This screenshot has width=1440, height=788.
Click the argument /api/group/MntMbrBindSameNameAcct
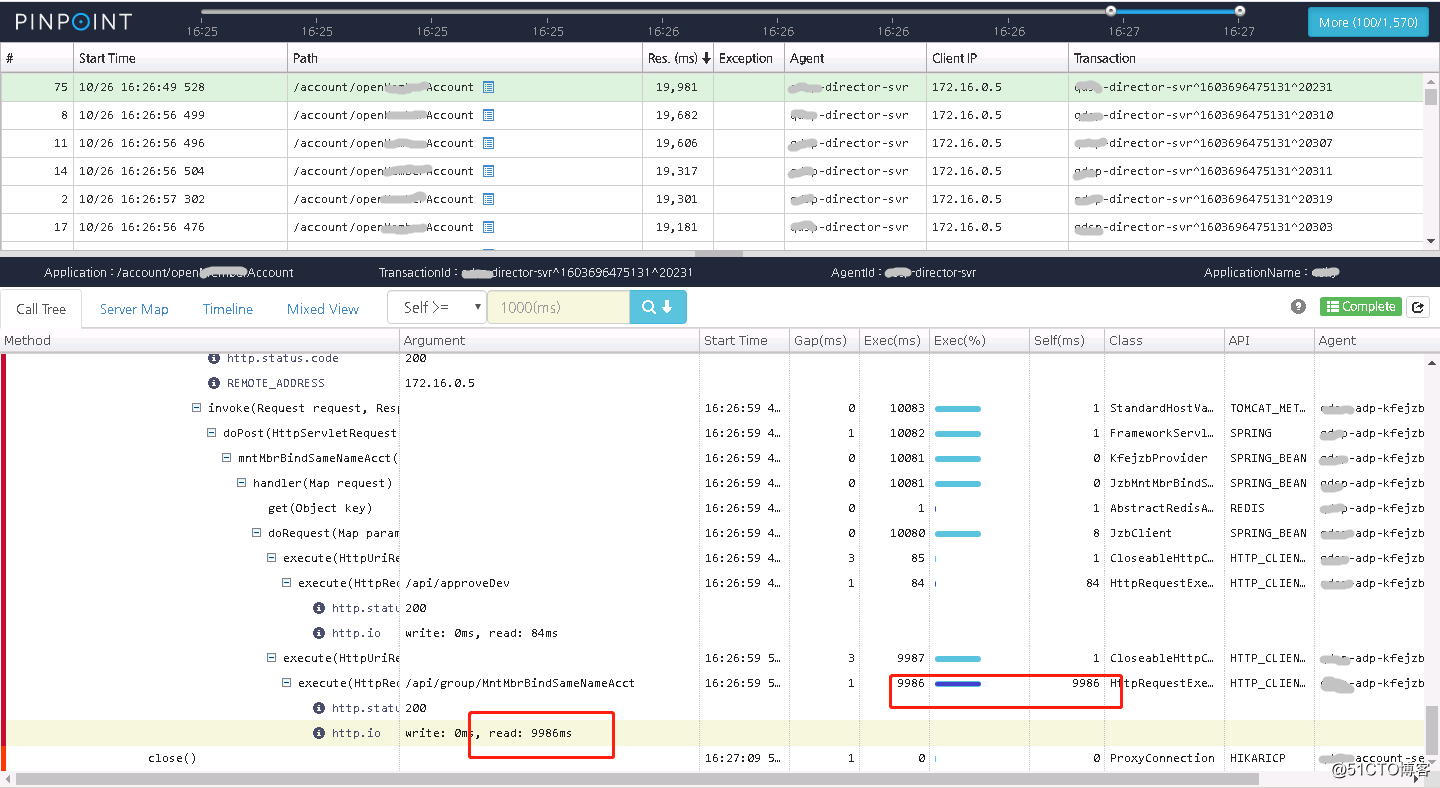point(520,683)
